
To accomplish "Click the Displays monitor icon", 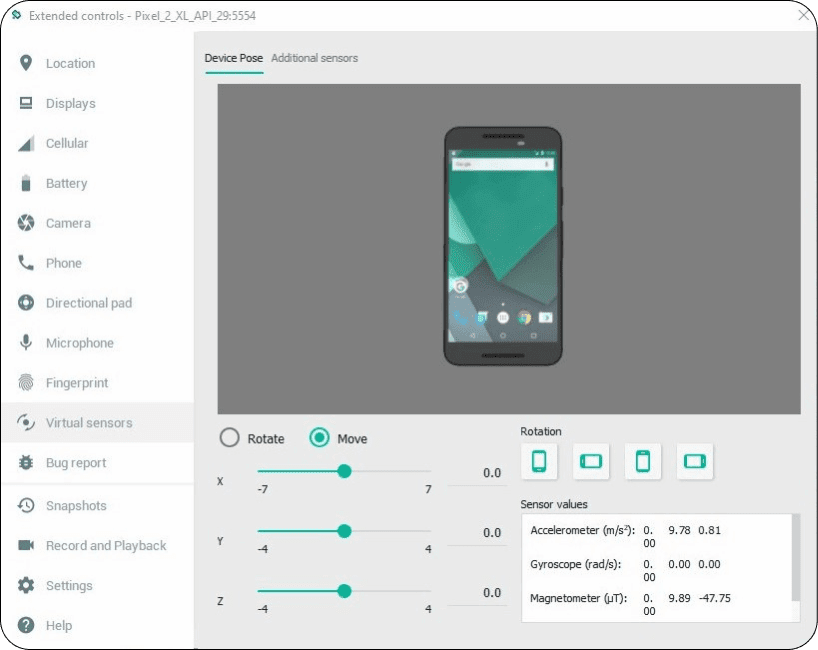I will (26, 103).
